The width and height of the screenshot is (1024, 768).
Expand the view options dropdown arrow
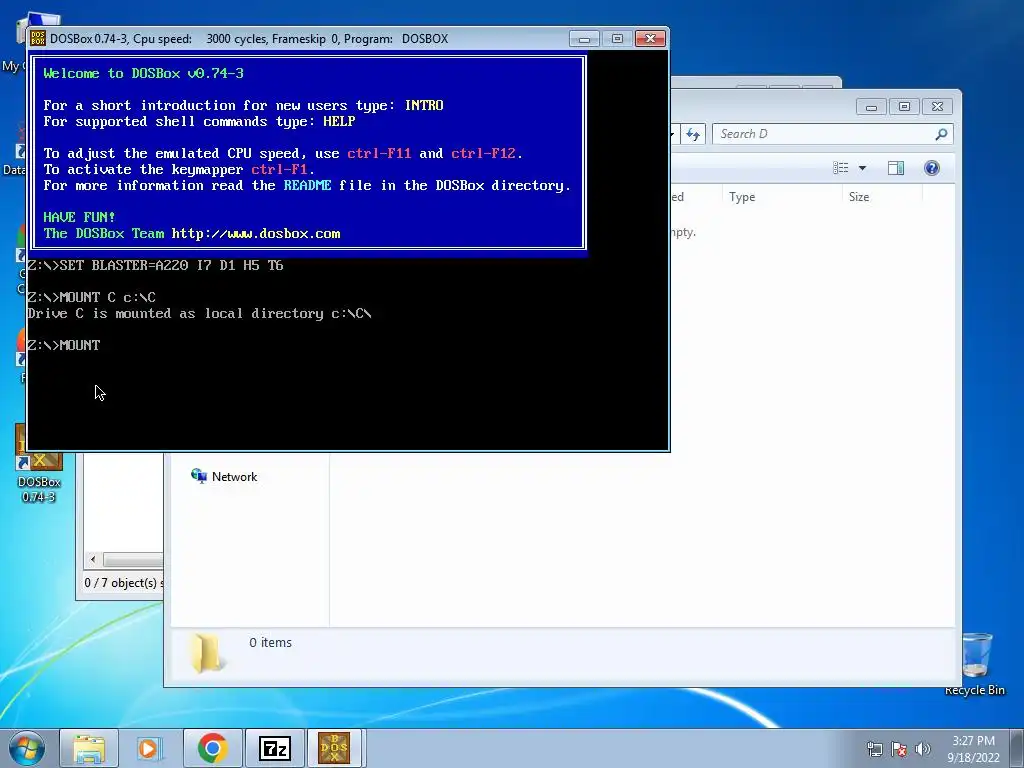pyautogui.click(x=862, y=168)
